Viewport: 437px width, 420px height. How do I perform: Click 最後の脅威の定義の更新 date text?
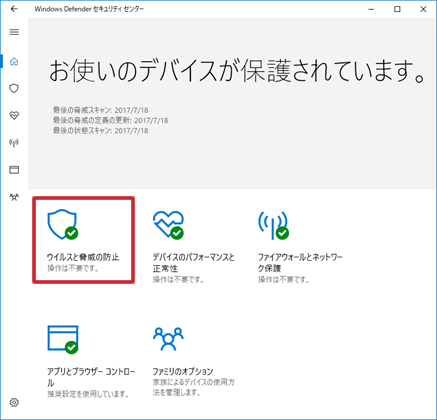tap(110, 120)
